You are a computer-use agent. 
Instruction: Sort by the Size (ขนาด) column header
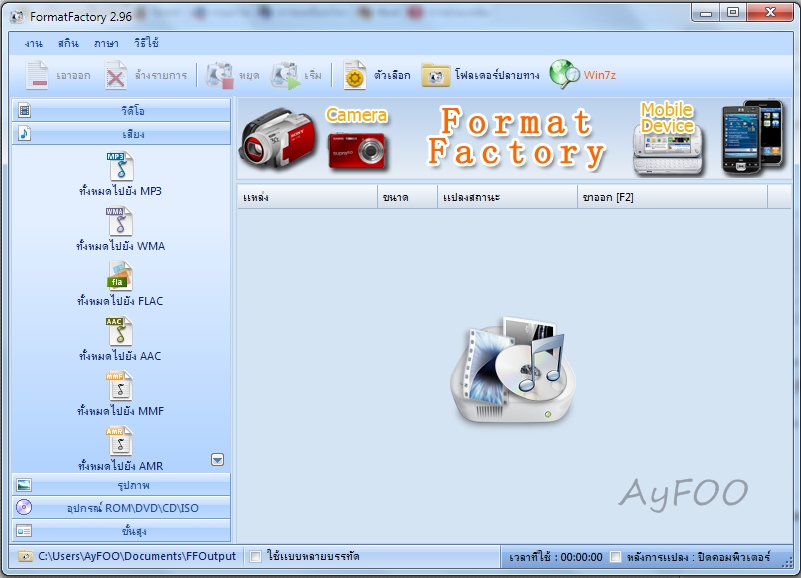click(x=407, y=197)
